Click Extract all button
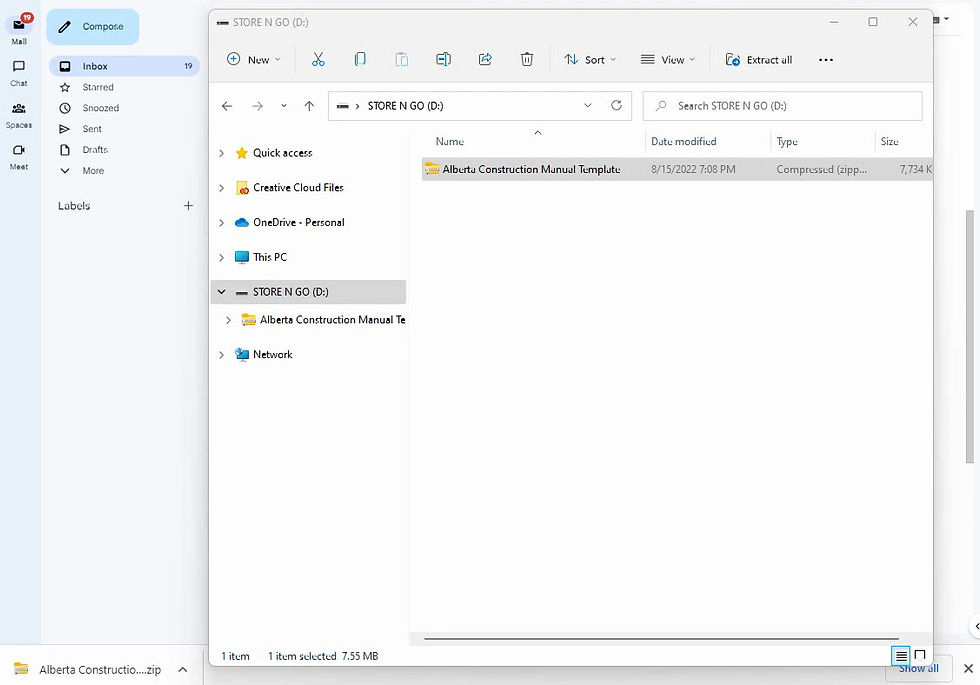This screenshot has height=685, width=980. 759,59
